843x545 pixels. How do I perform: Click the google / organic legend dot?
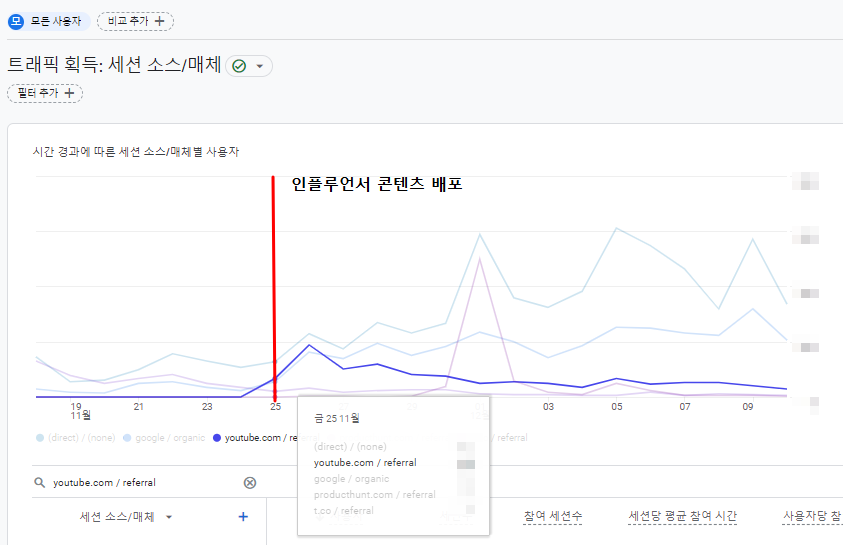(127, 438)
